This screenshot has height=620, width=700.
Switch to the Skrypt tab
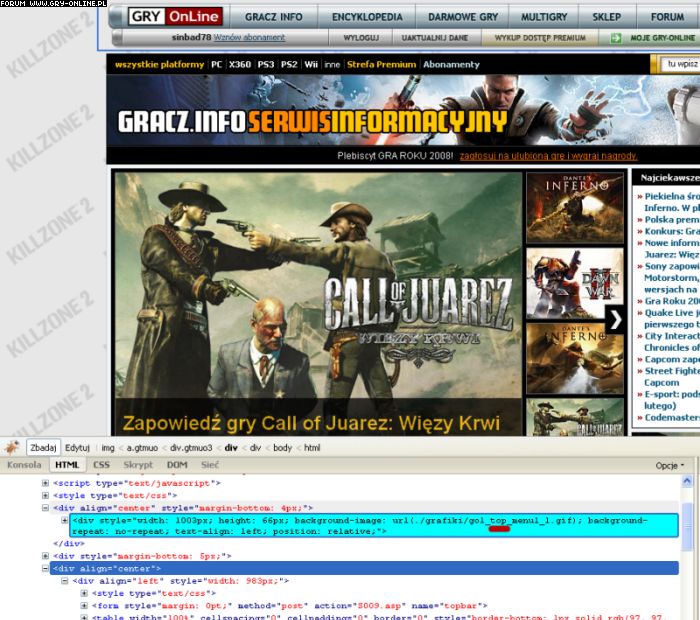(x=138, y=465)
